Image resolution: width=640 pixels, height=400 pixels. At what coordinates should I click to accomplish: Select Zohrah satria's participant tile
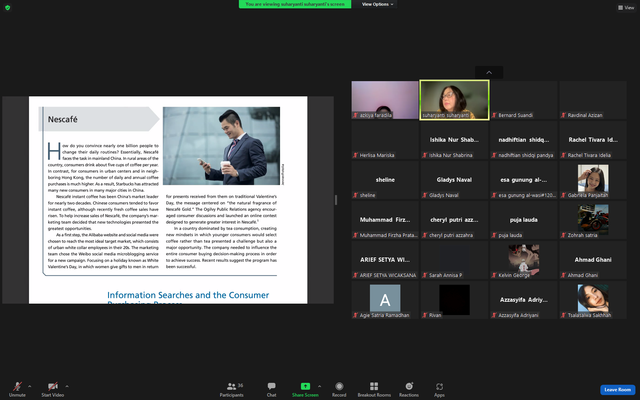coord(593,220)
